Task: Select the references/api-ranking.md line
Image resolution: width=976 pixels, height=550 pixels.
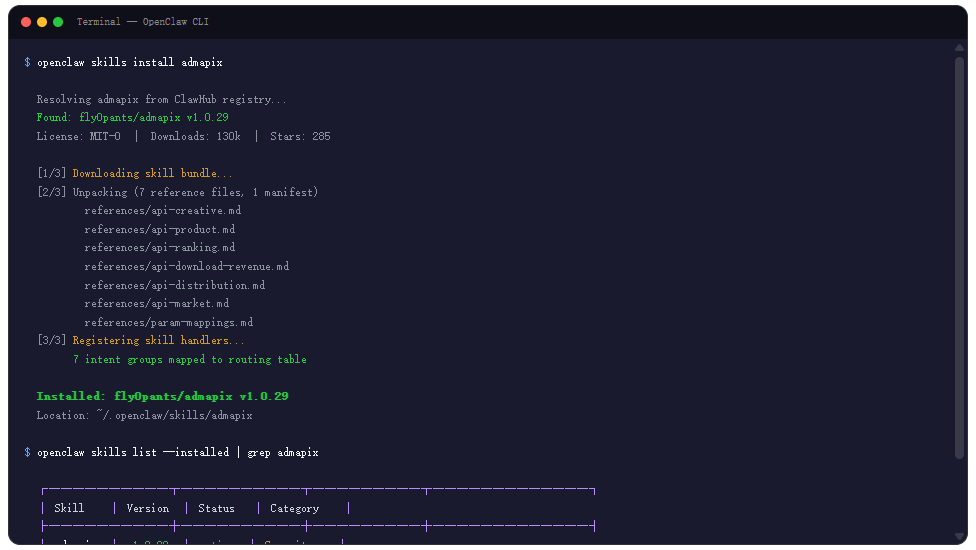Action: (159, 248)
